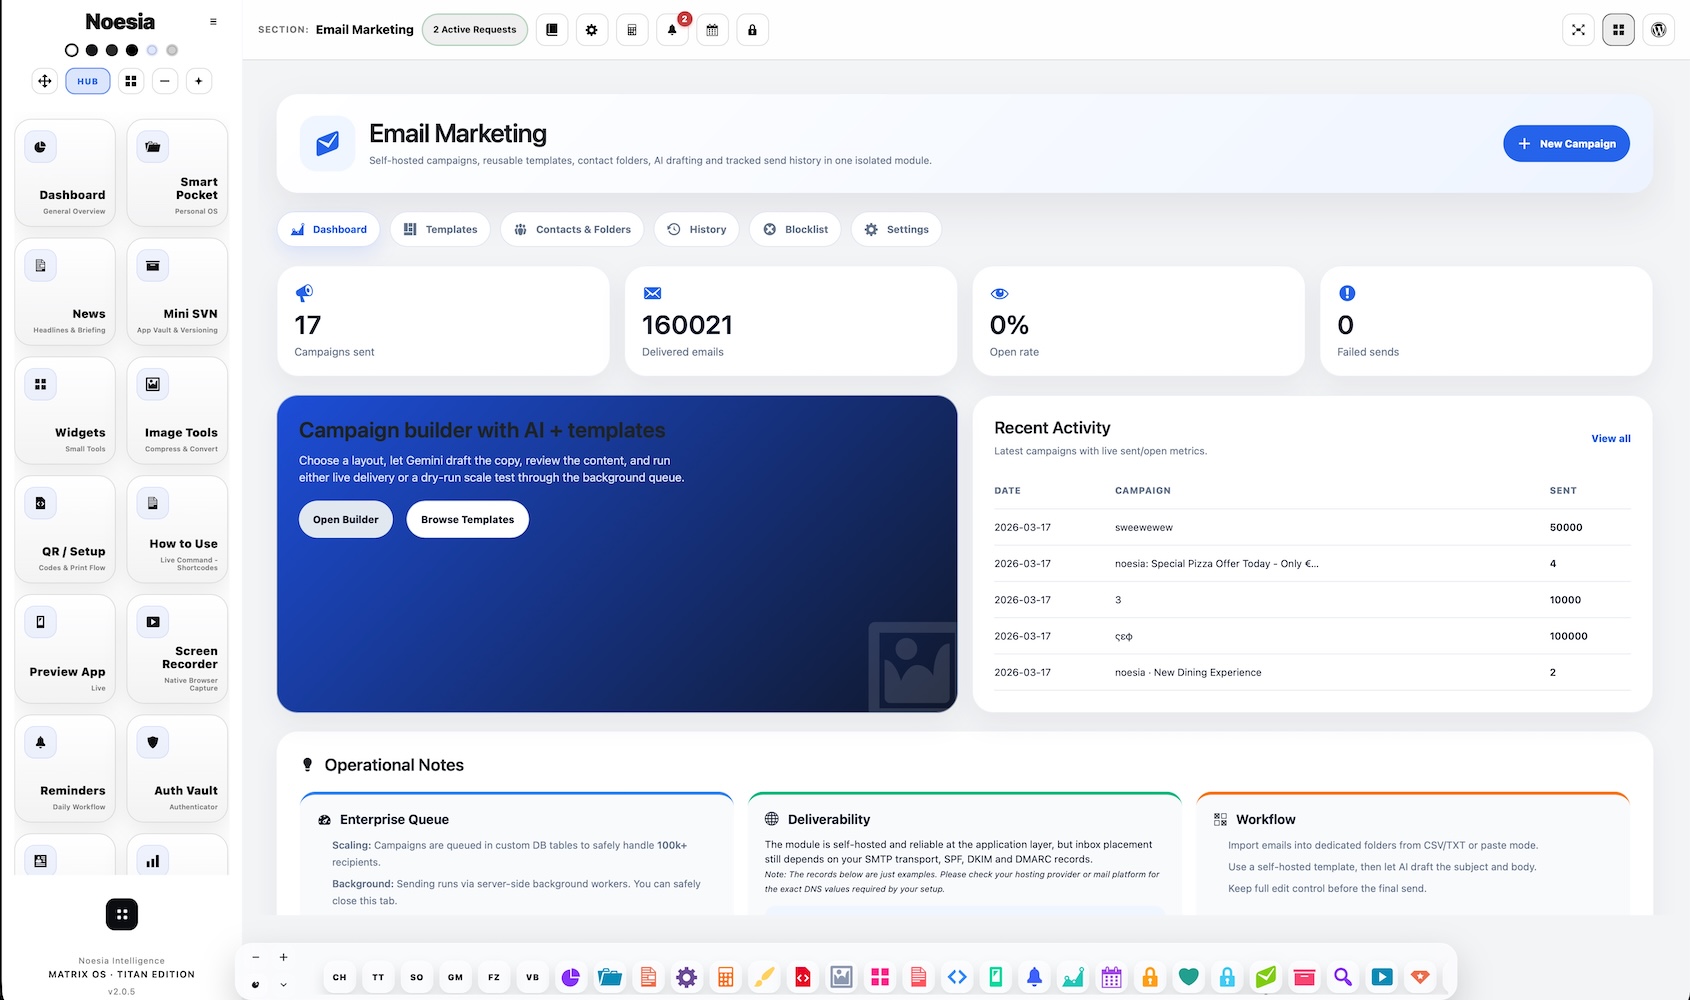This screenshot has height=1000, width=1690.
Task: Open the book icon in top toolbar
Action: (x=552, y=30)
